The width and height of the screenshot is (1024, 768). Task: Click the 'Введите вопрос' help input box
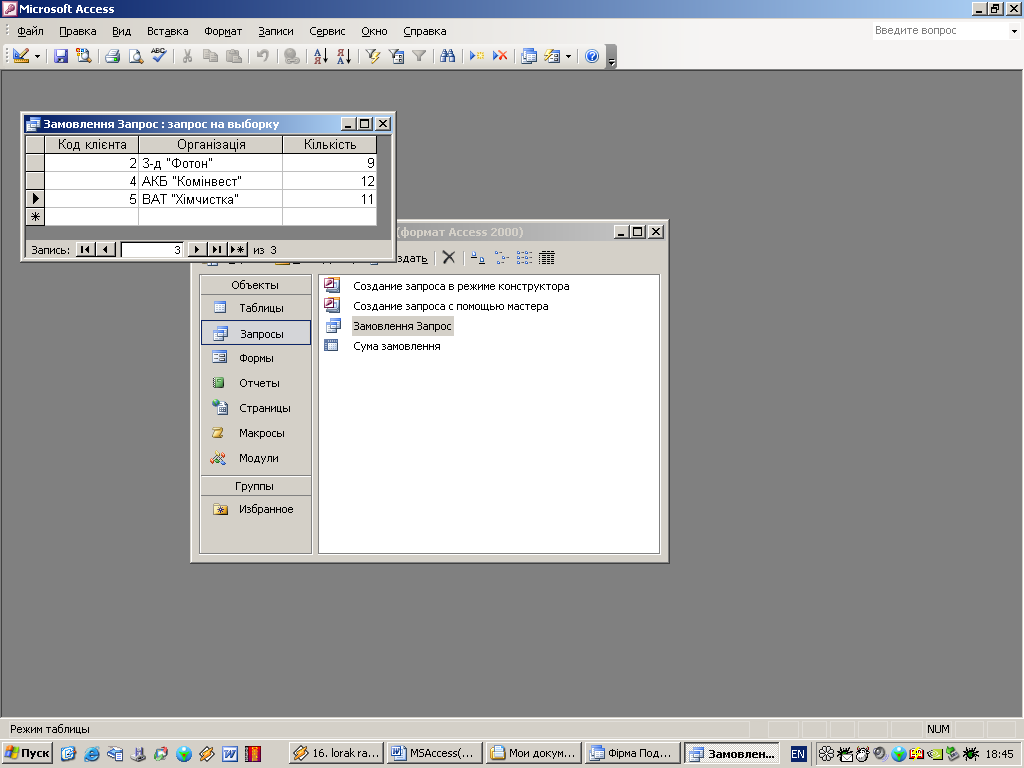(x=941, y=31)
